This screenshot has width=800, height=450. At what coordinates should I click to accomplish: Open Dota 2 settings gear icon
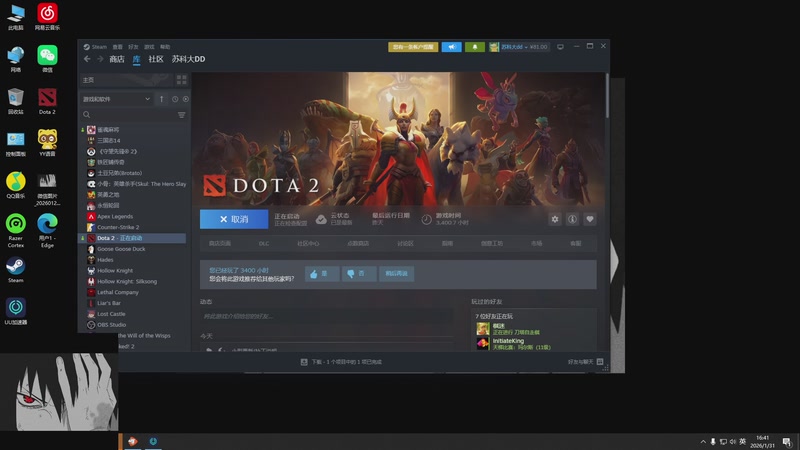[x=555, y=219]
